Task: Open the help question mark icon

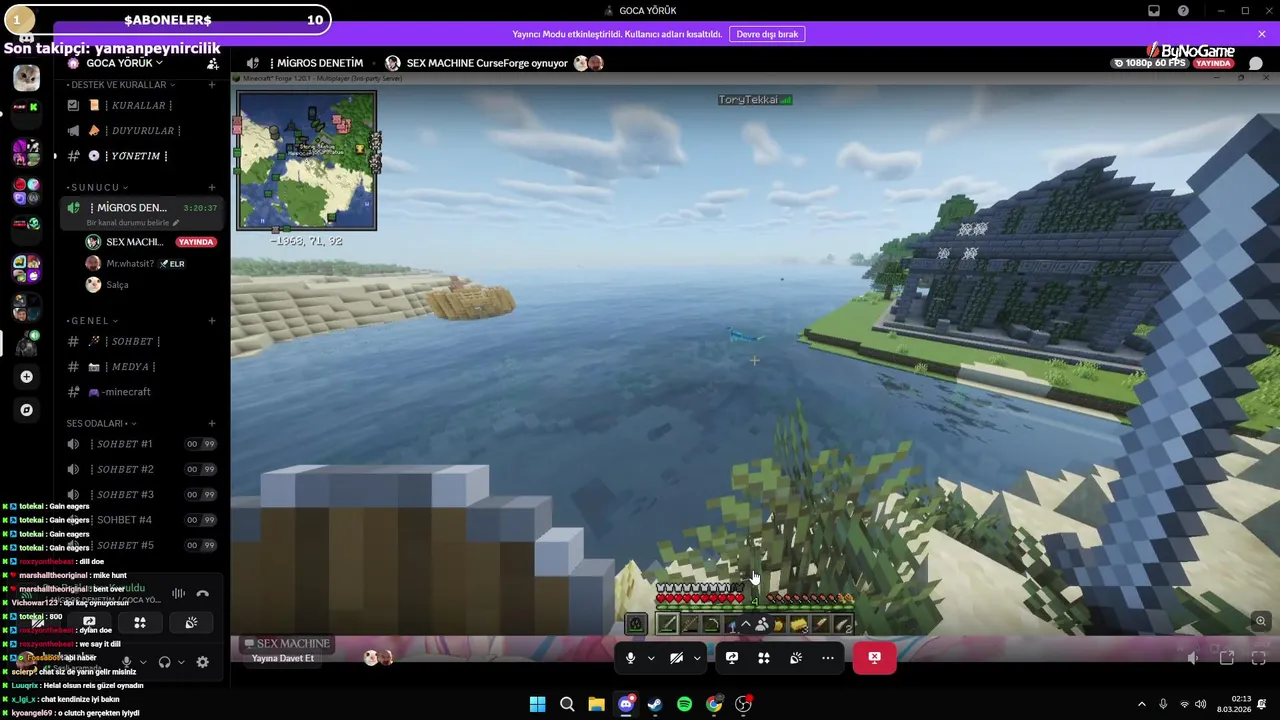Action: point(1183,10)
